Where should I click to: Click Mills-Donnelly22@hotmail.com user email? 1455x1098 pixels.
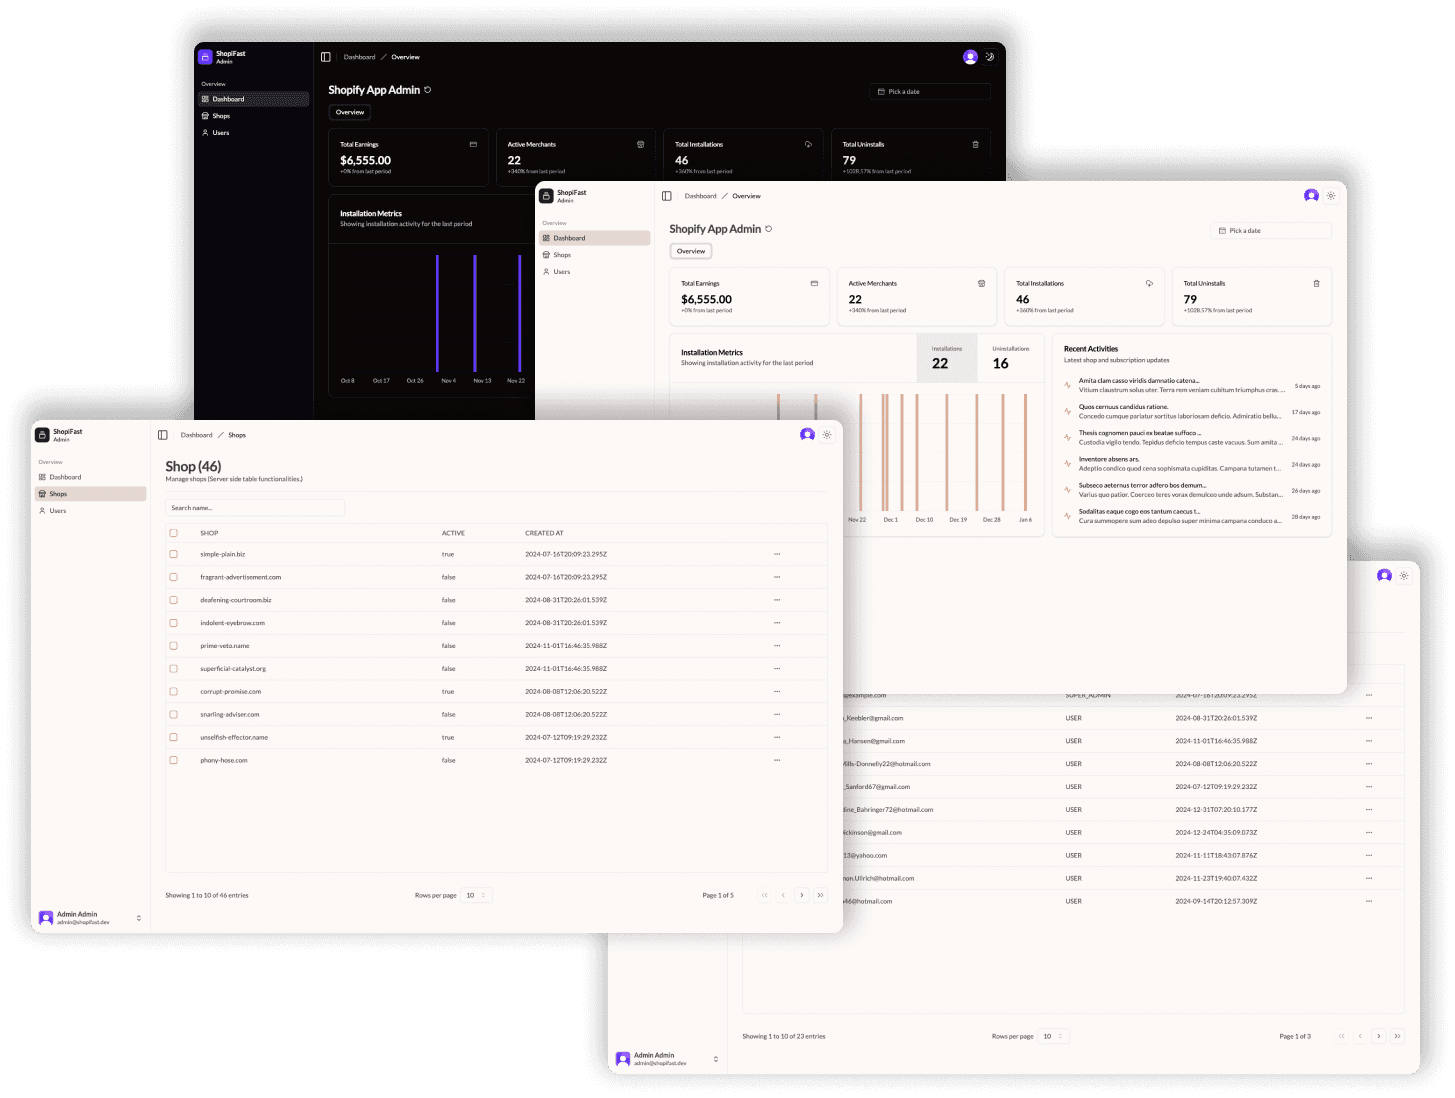(886, 764)
